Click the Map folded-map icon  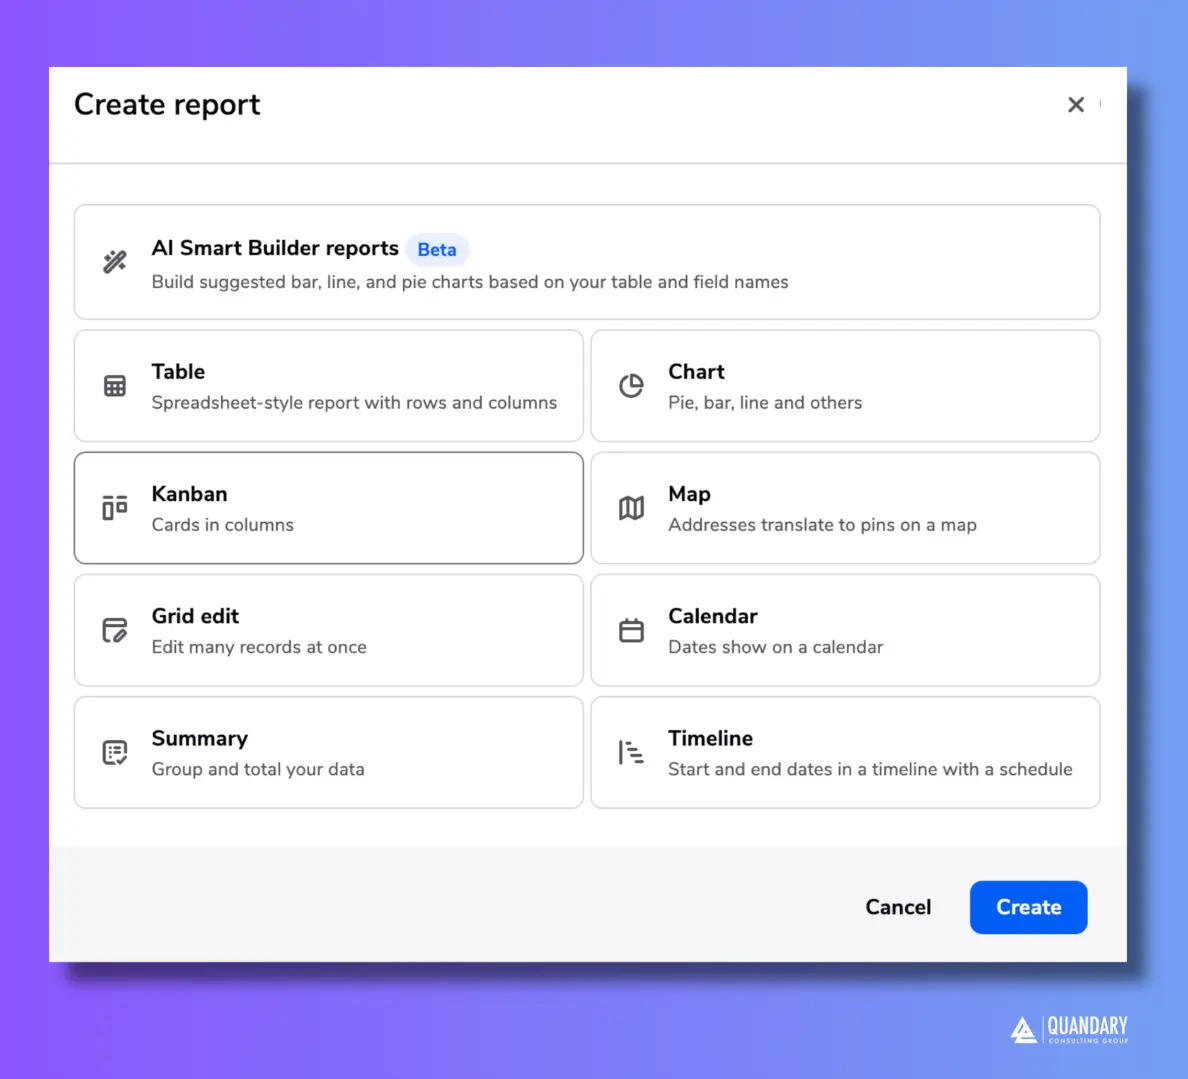tap(631, 507)
